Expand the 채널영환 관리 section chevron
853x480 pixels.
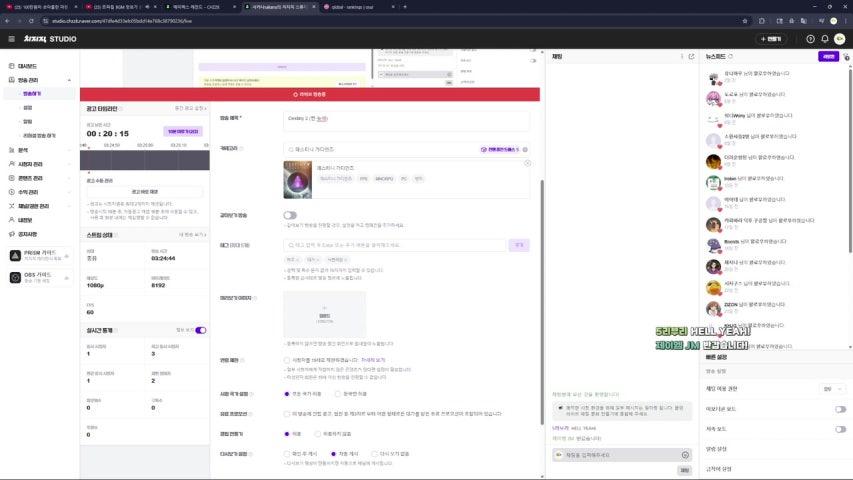pyautogui.click(x=69, y=206)
